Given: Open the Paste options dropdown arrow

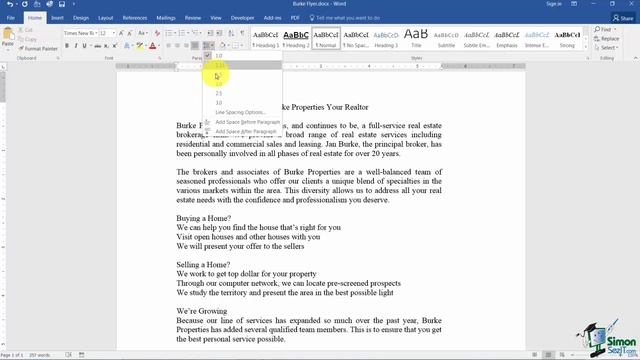Looking at the screenshot, I should [x=7, y=49].
